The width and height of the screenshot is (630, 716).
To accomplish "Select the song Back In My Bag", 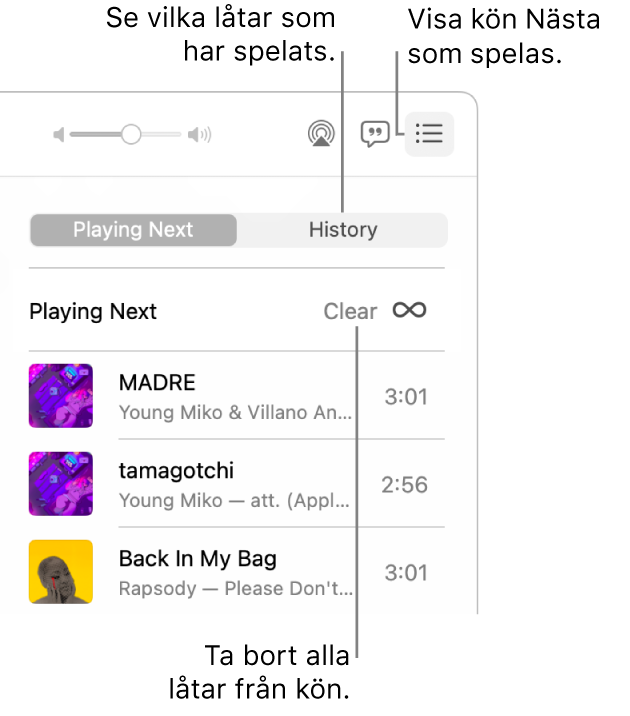I will (198, 559).
